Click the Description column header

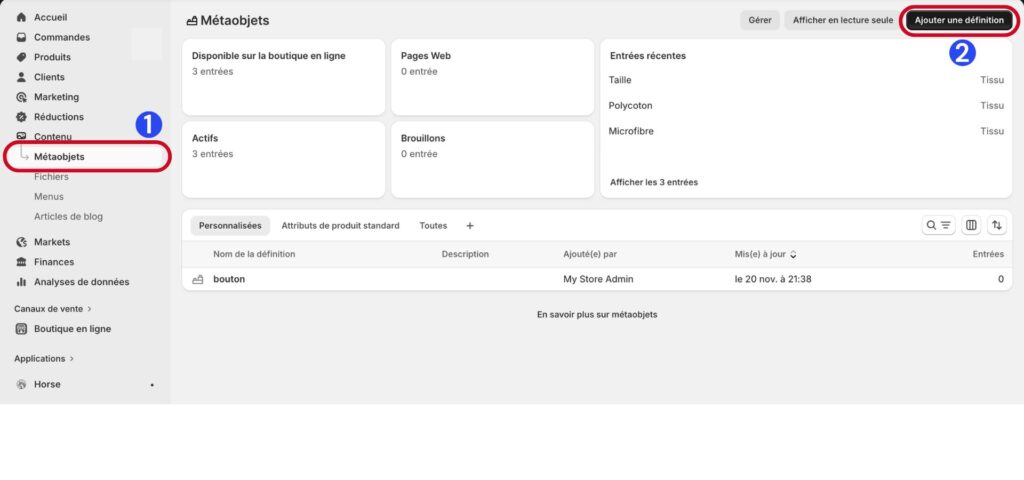(x=465, y=254)
